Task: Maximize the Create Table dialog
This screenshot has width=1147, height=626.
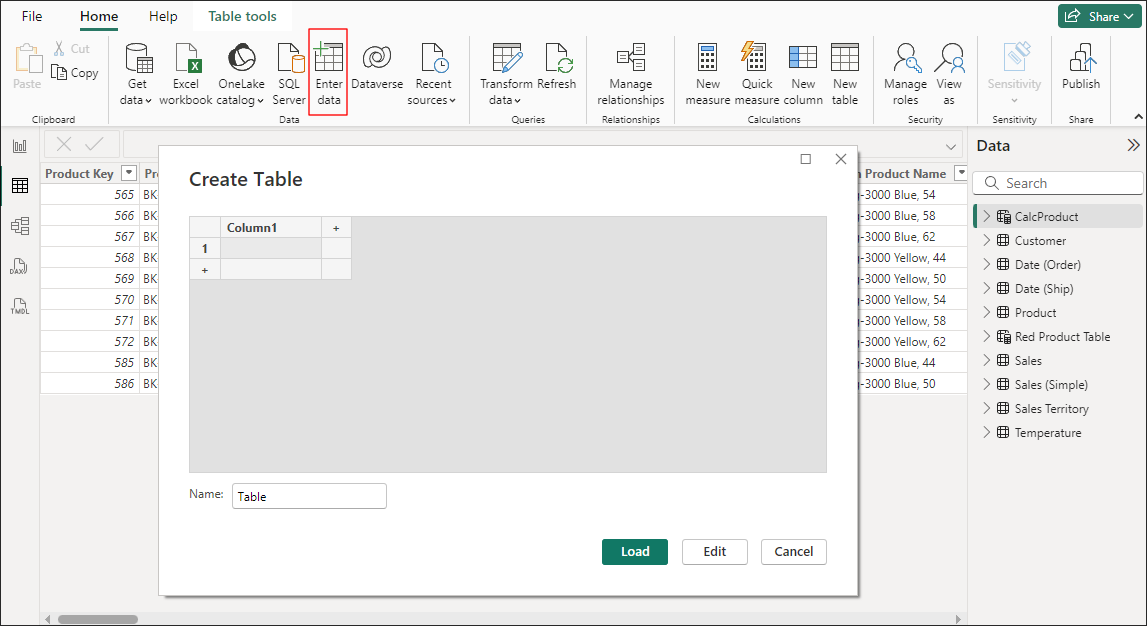Action: tap(805, 159)
